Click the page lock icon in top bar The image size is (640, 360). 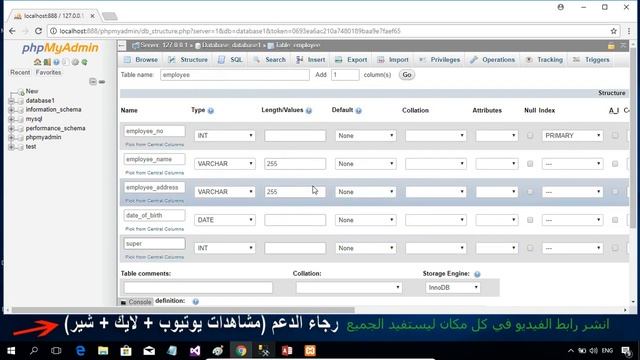(611, 46)
